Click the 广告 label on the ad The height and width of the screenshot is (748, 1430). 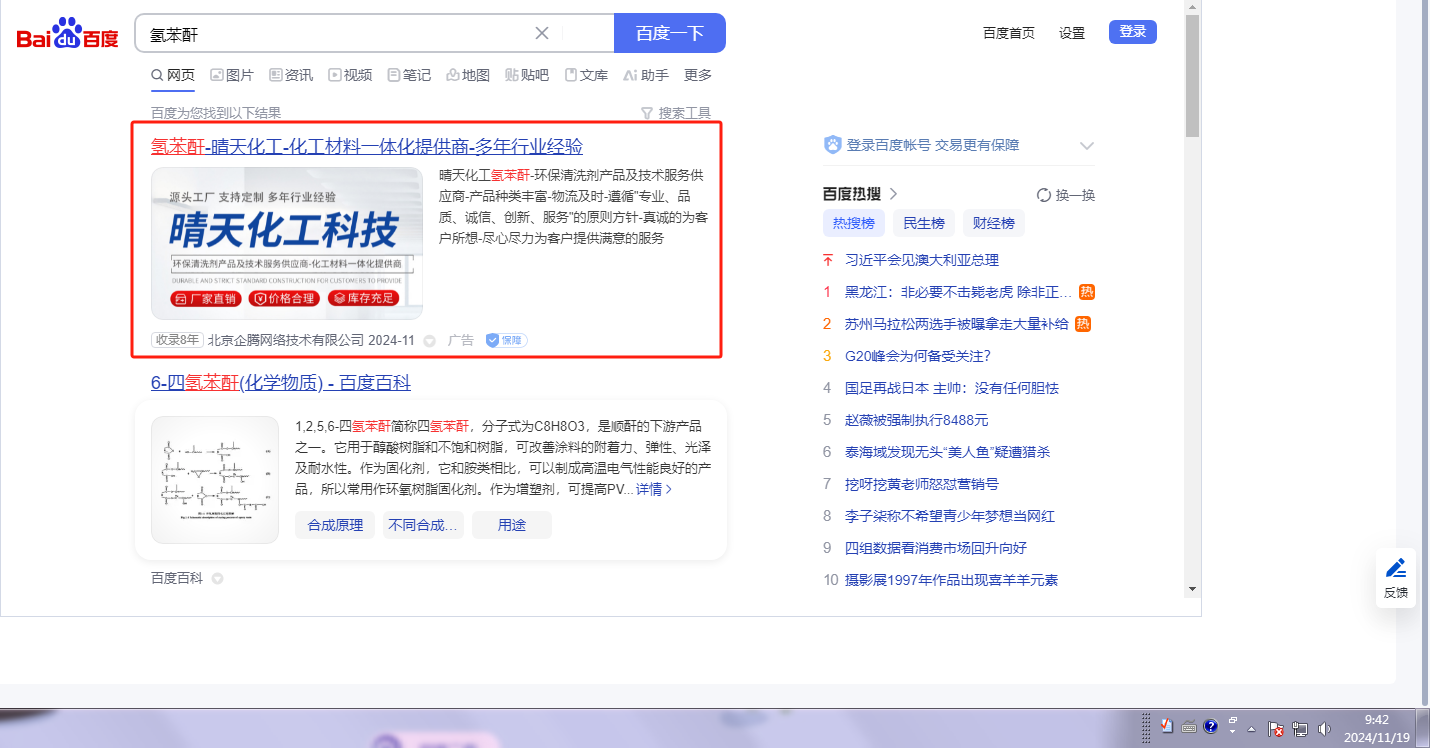[x=461, y=341]
